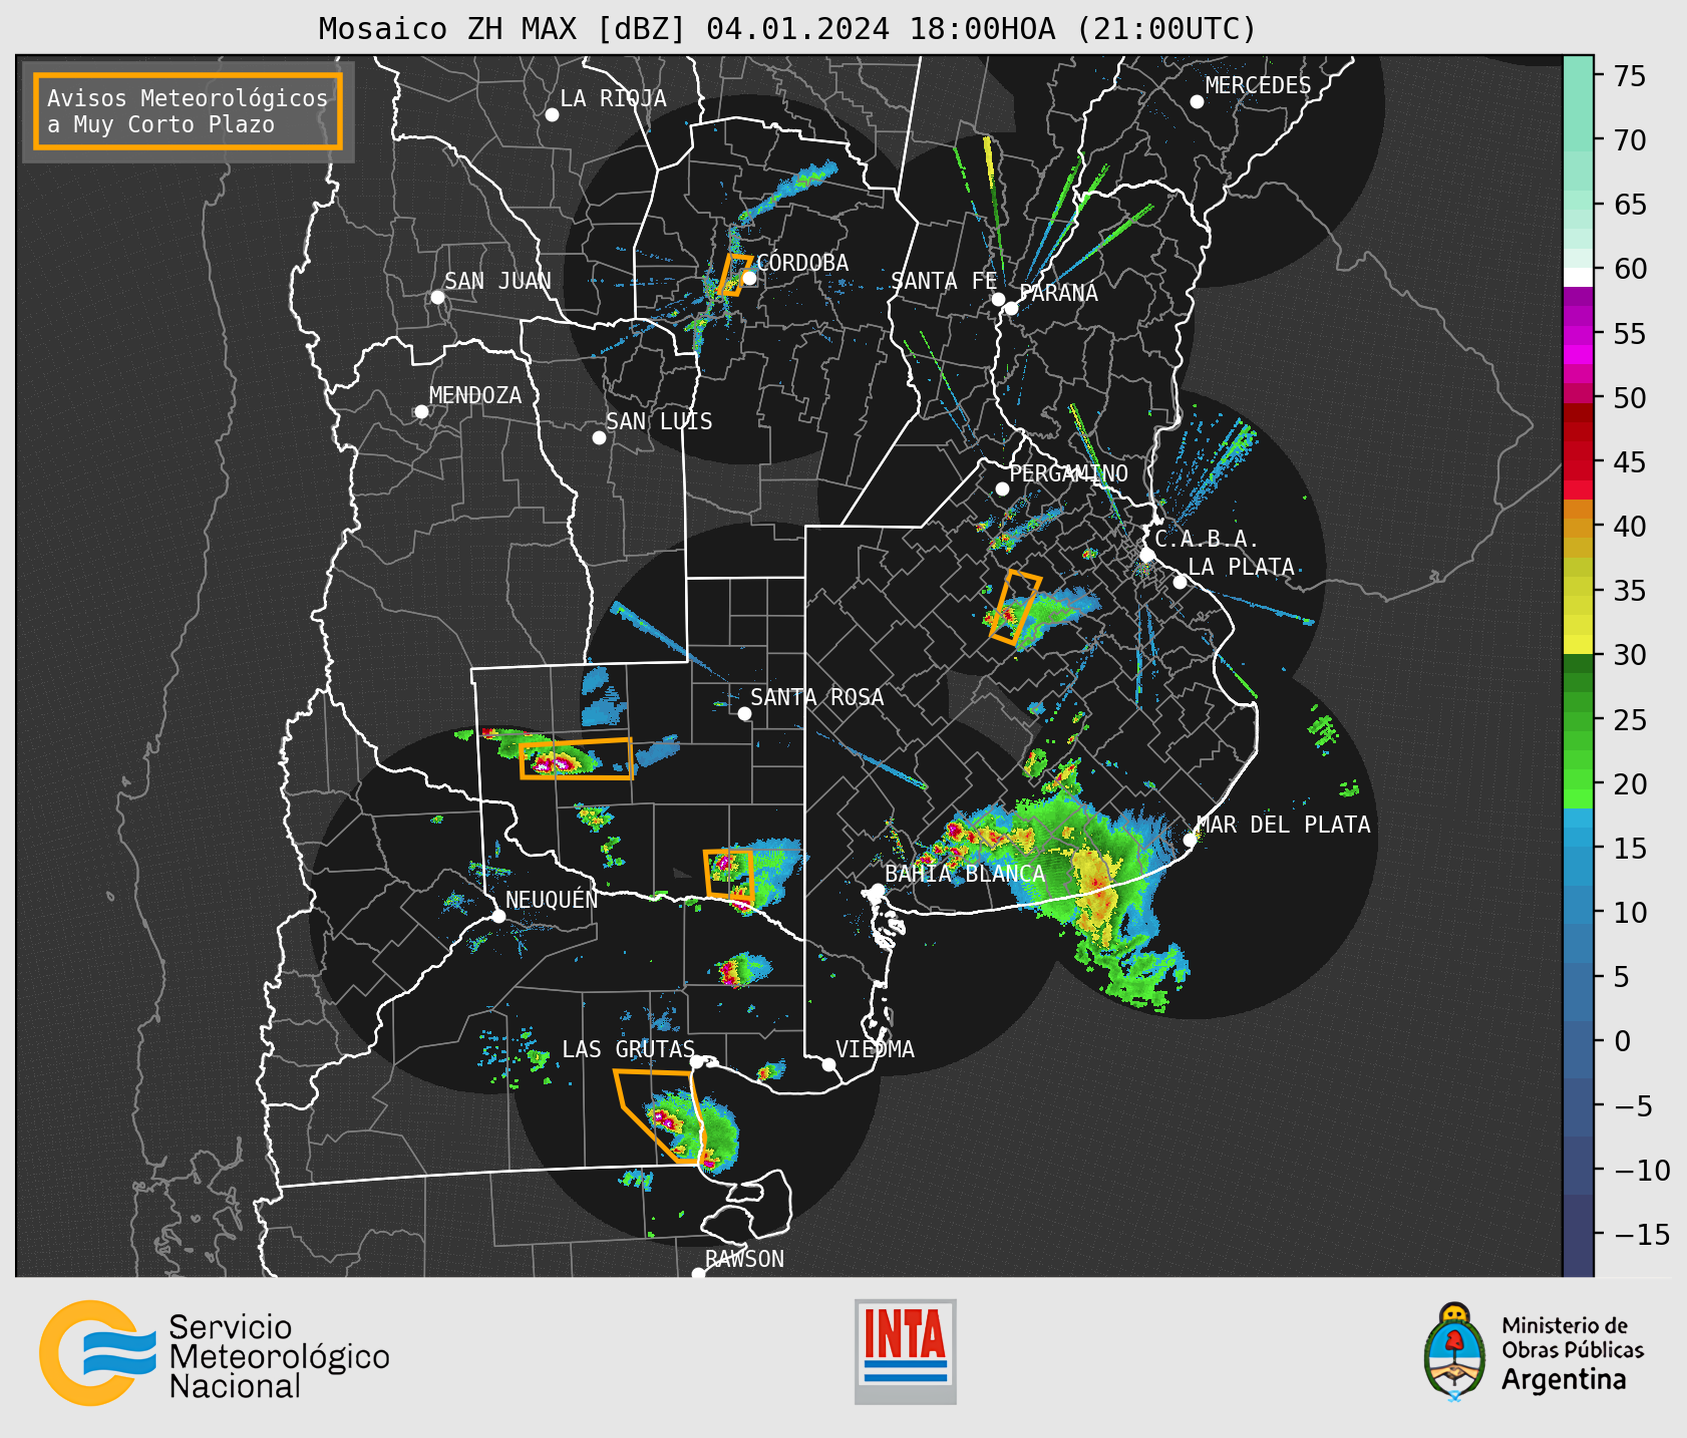The width and height of the screenshot is (1687, 1438).
Task: Click the MAR DEL PLATA city marker dot
Action: [1190, 840]
